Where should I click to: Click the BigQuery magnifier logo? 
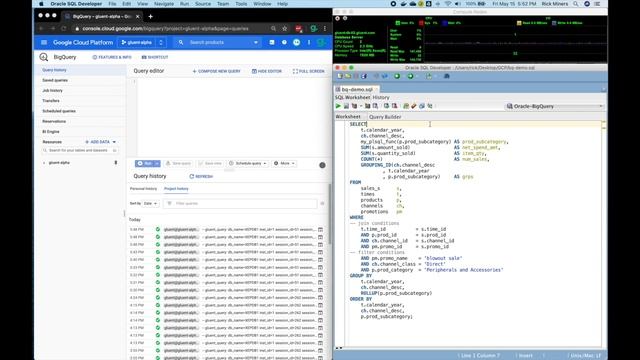click(x=44, y=57)
